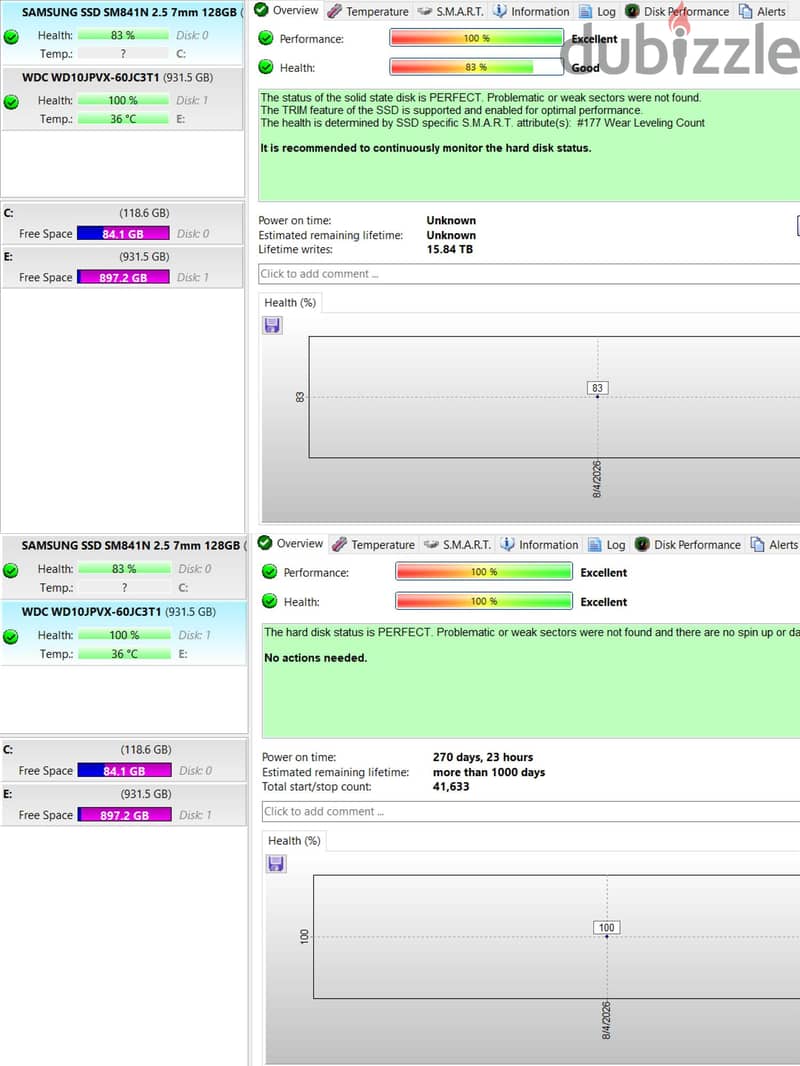Viewport: 800px width, 1066px height.
Task: Click save icon above the 83 health chart
Action: tap(272, 325)
